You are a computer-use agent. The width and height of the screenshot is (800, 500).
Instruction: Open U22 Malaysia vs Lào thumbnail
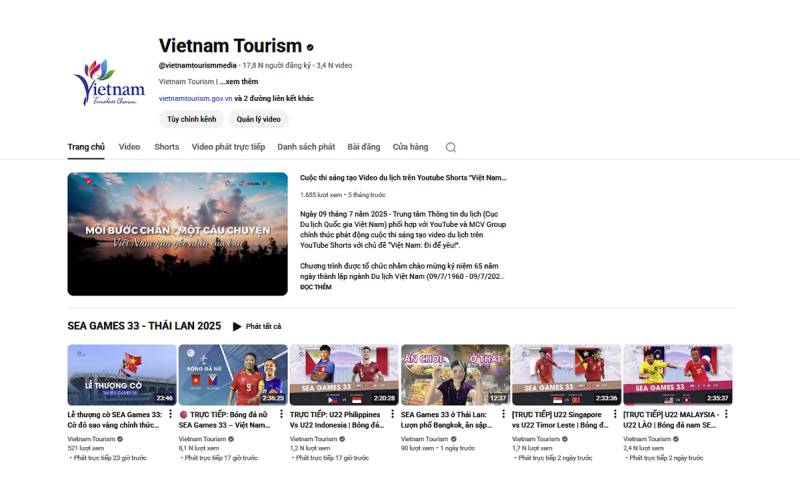pyautogui.click(x=678, y=375)
